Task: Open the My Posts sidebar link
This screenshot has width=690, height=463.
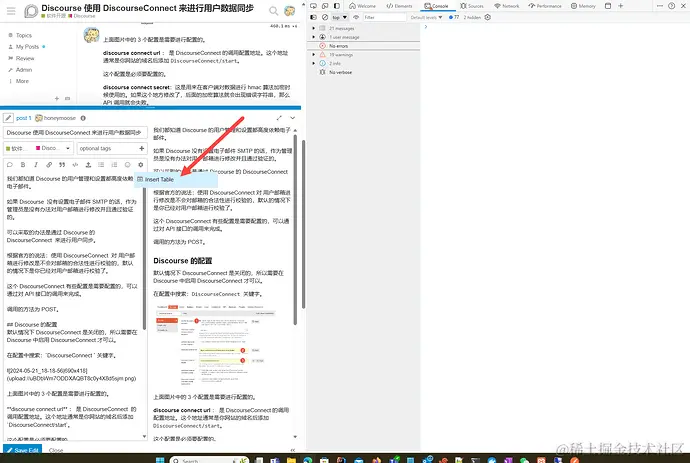Action: [27, 47]
